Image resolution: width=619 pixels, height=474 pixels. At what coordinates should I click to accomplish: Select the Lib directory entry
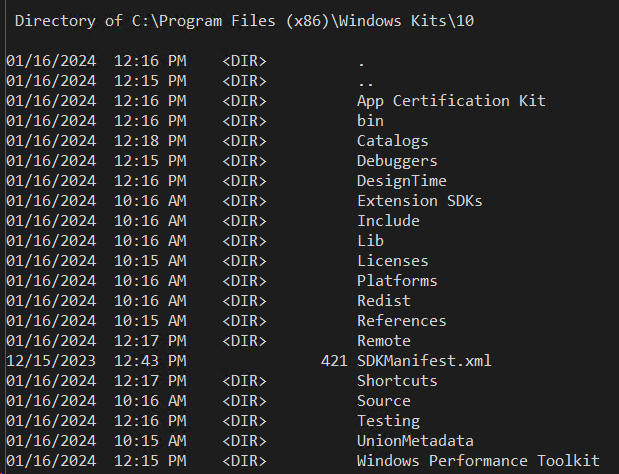pos(370,241)
